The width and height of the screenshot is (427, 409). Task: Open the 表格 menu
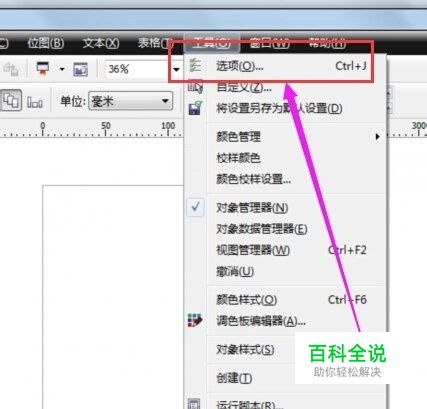[x=154, y=43]
